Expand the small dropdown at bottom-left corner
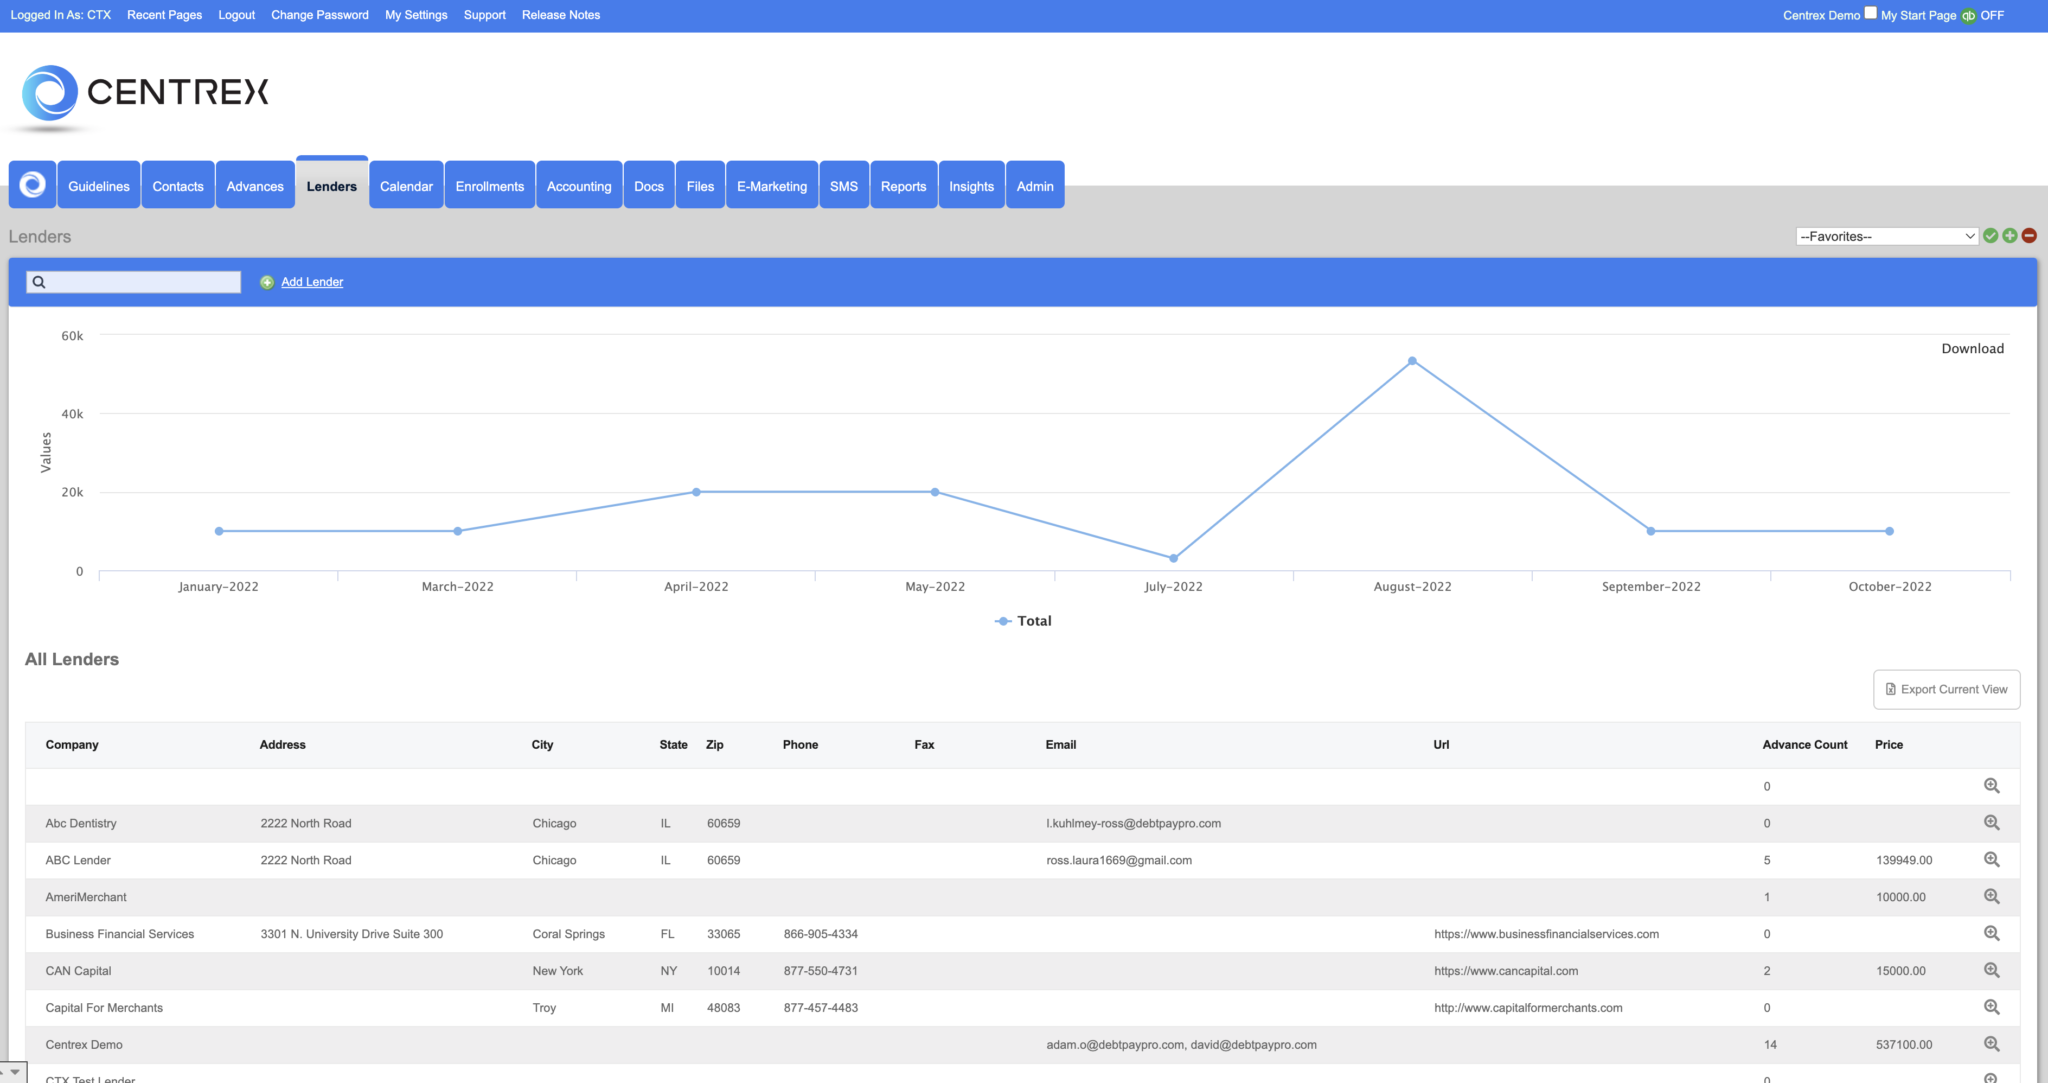2048x1083 pixels. (14, 1071)
